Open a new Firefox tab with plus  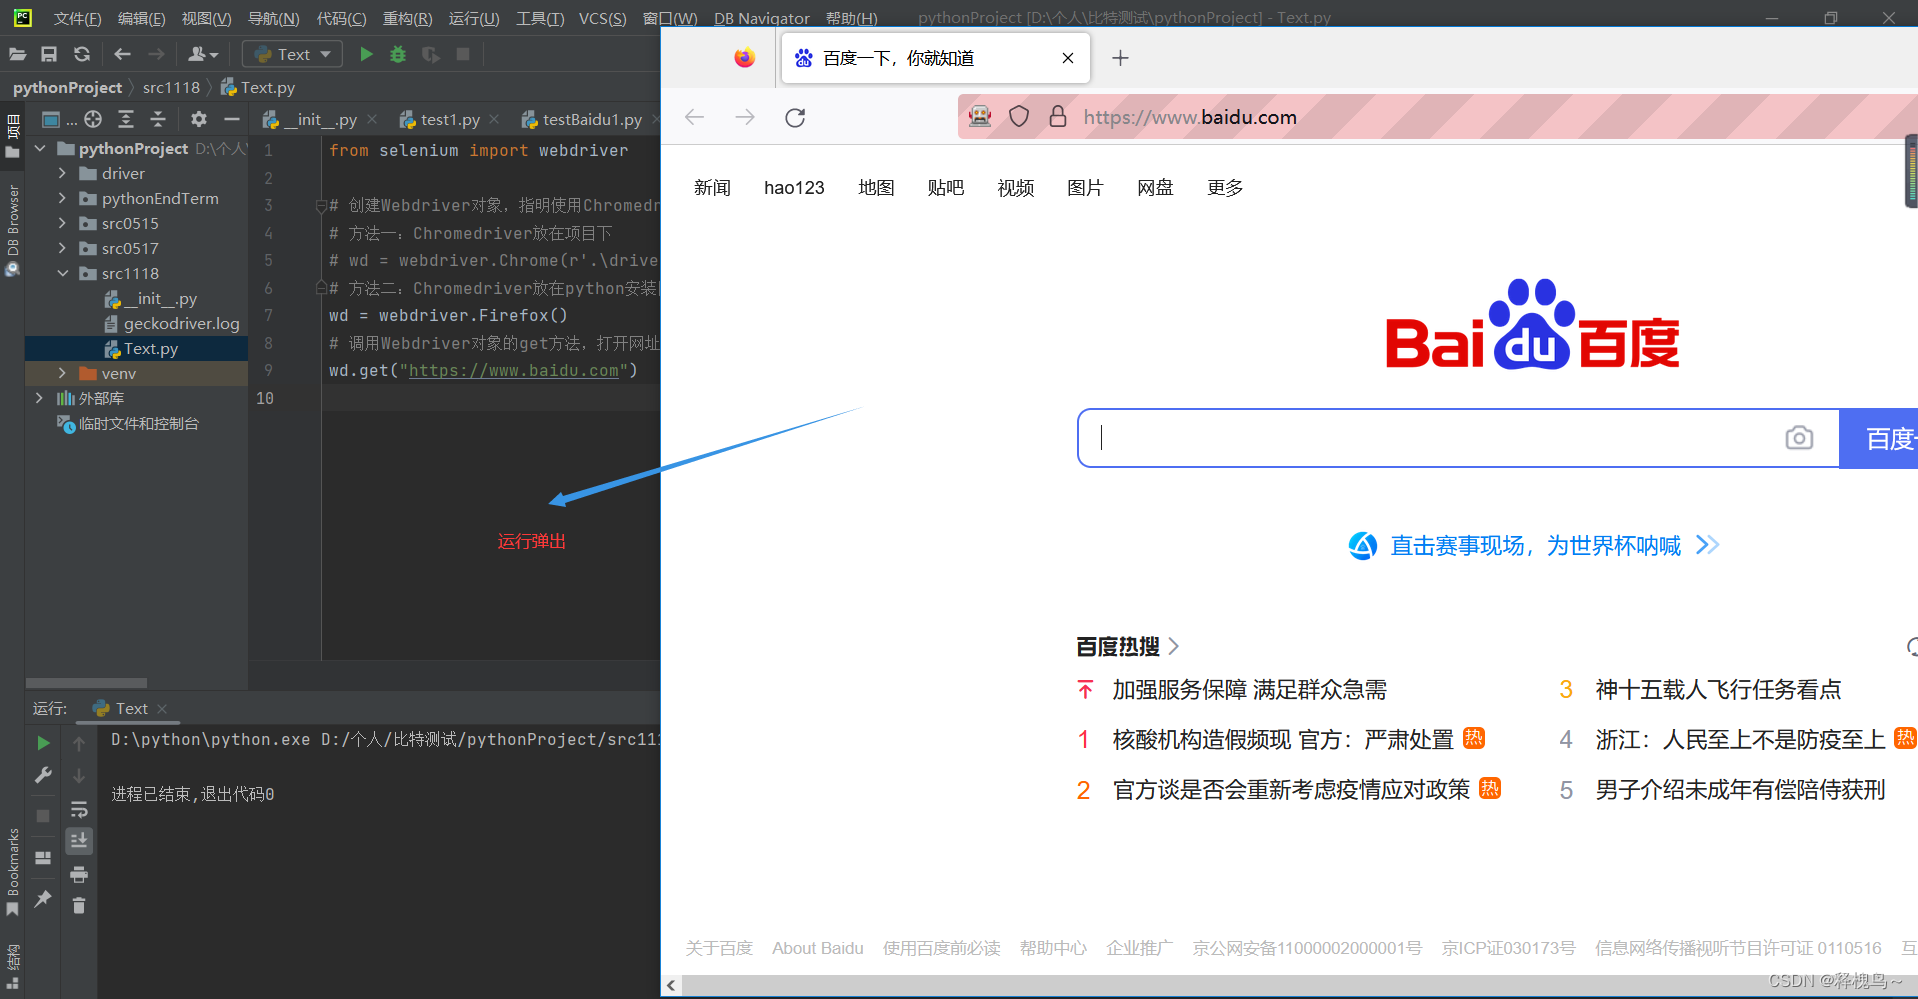[1120, 58]
